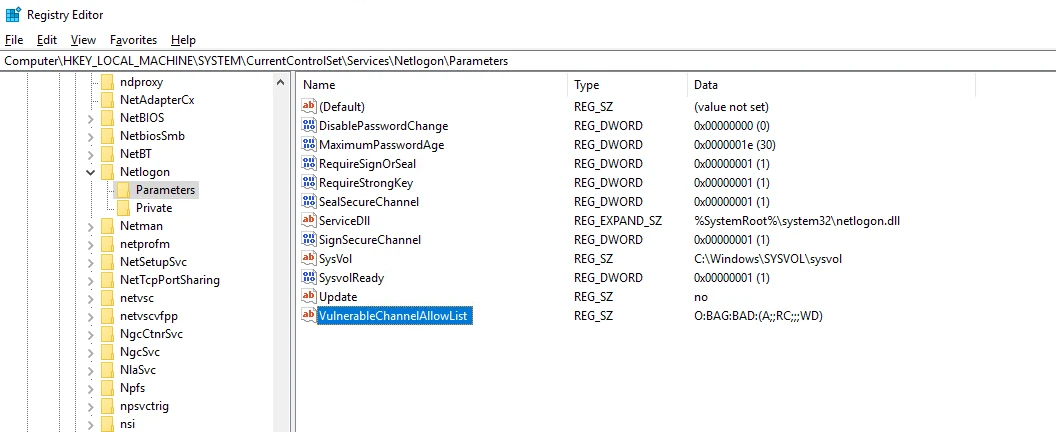Click the folder icon of the NetBIOS key
1056x432 pixels.
click(x=107, y=118)
